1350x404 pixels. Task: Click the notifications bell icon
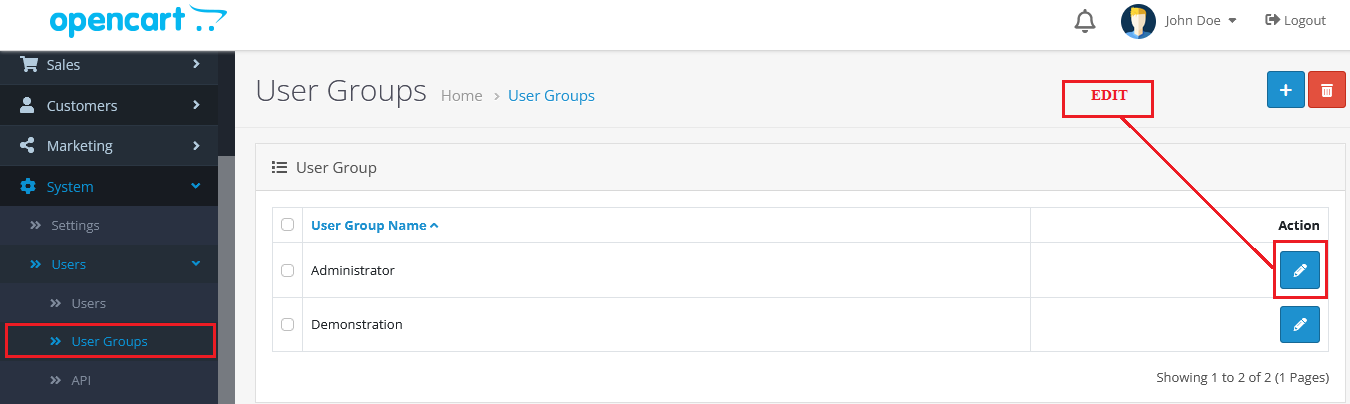click(1085, 21)
